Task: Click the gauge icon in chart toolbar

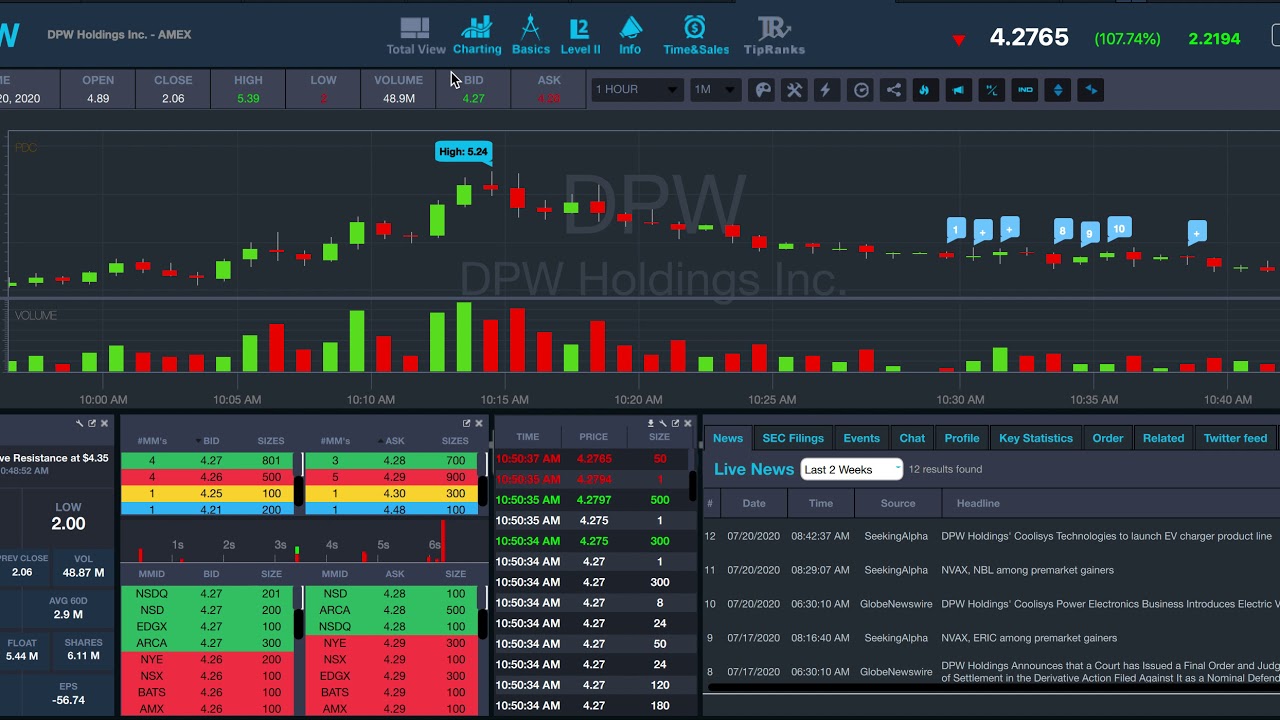Action: point(861,90)
